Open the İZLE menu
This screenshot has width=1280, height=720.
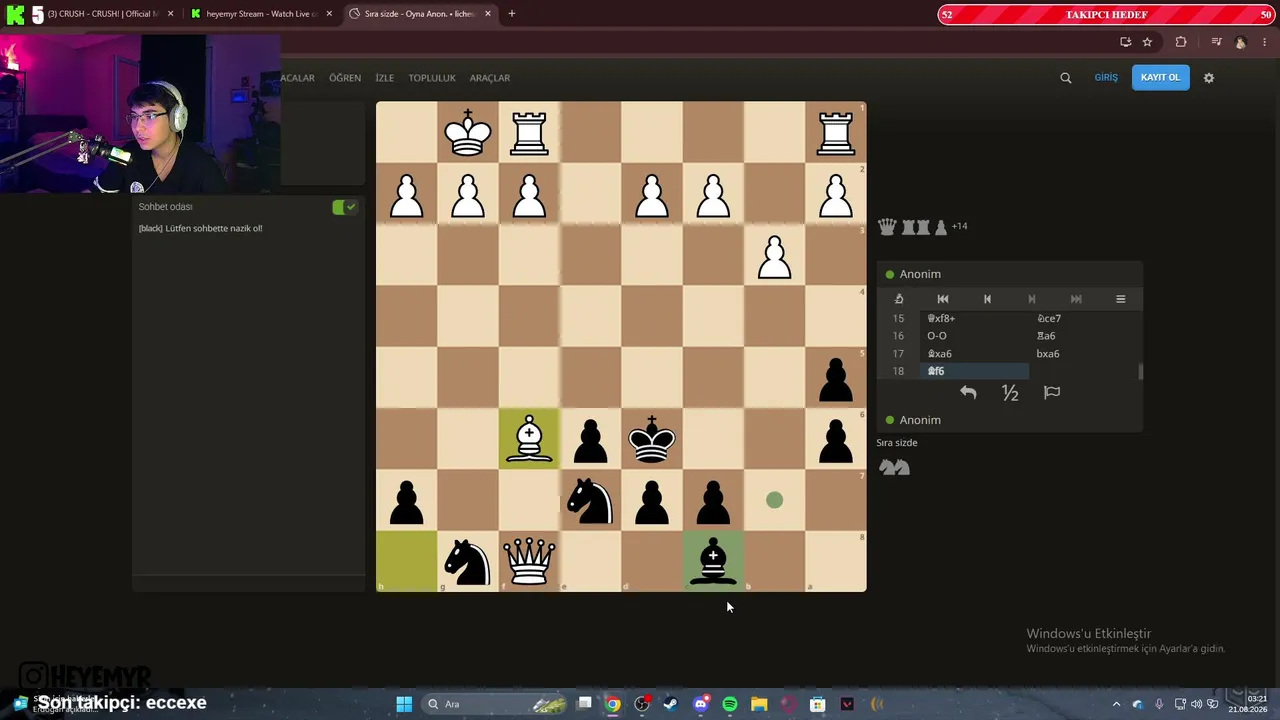point(384,78)
